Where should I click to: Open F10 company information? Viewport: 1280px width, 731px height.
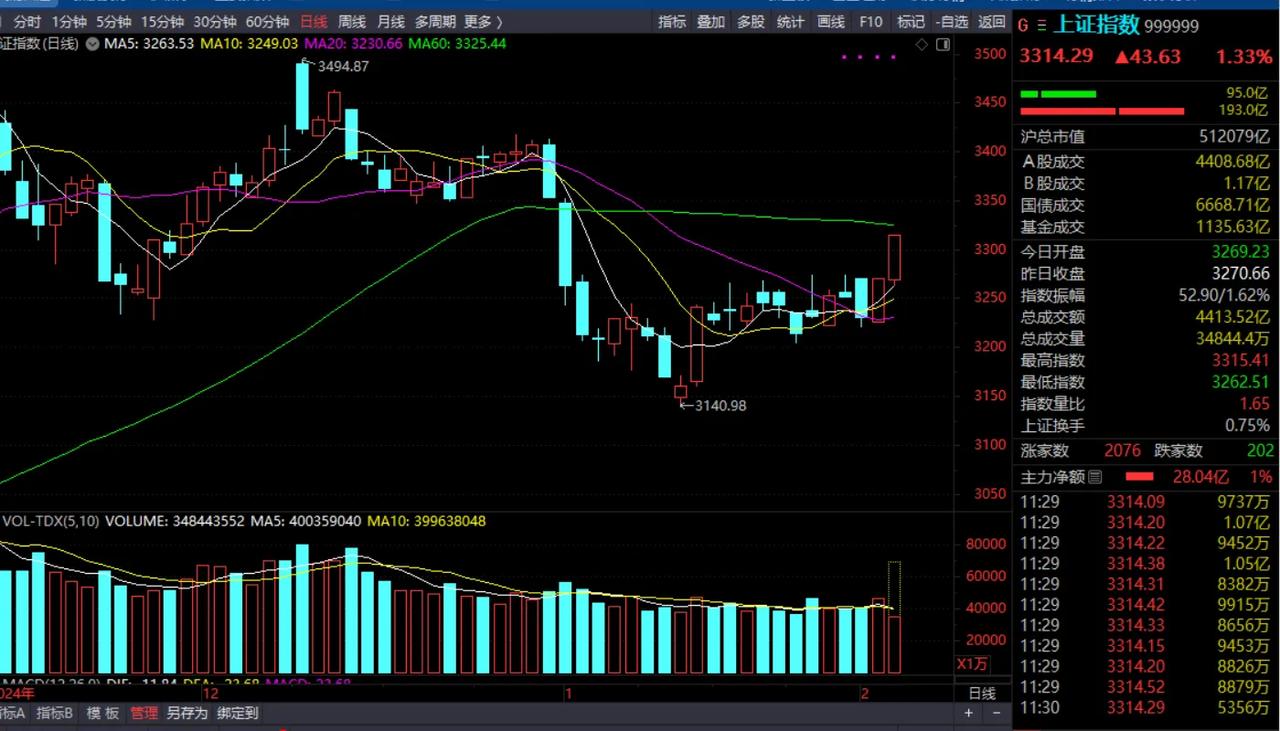[871, 21]
